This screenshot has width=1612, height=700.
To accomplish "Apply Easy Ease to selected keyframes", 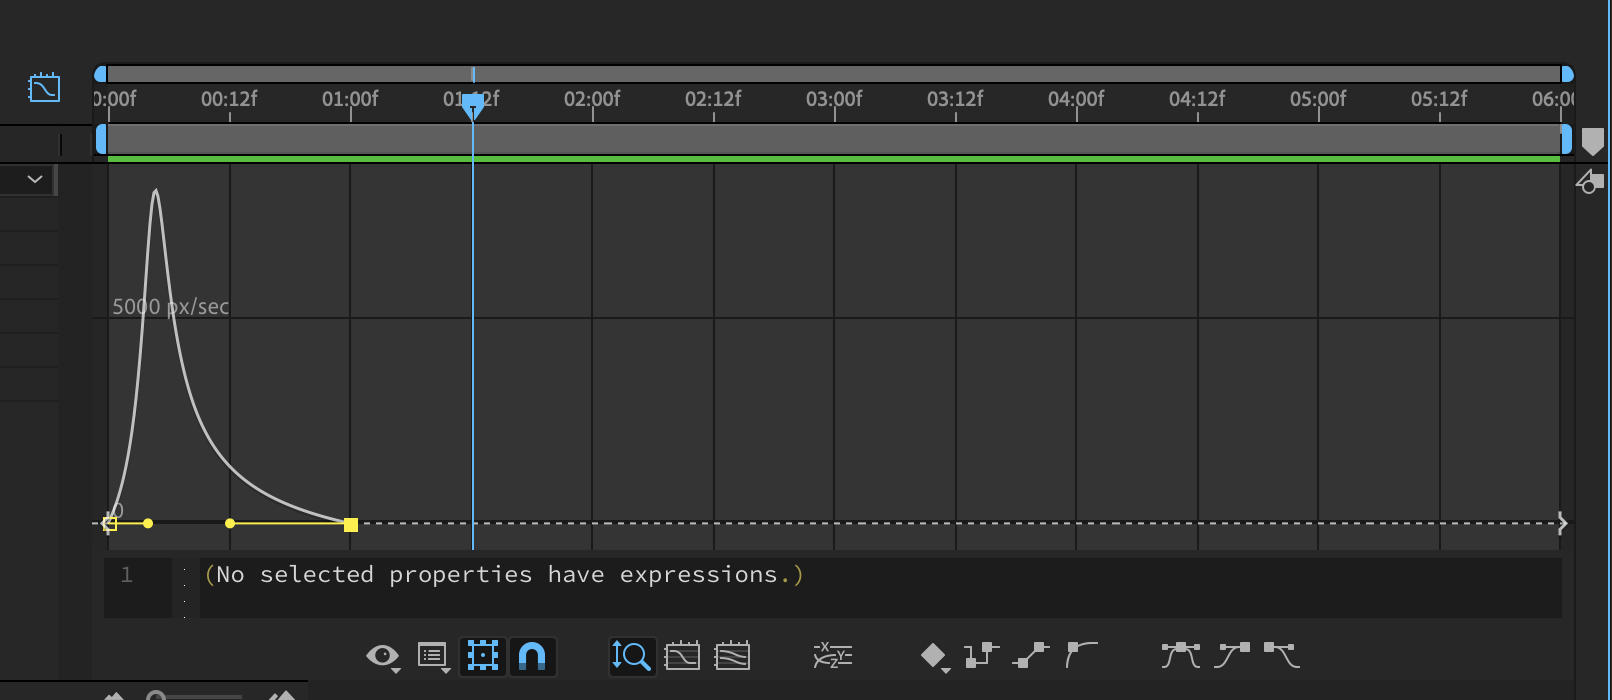I will coord(1180,656).
